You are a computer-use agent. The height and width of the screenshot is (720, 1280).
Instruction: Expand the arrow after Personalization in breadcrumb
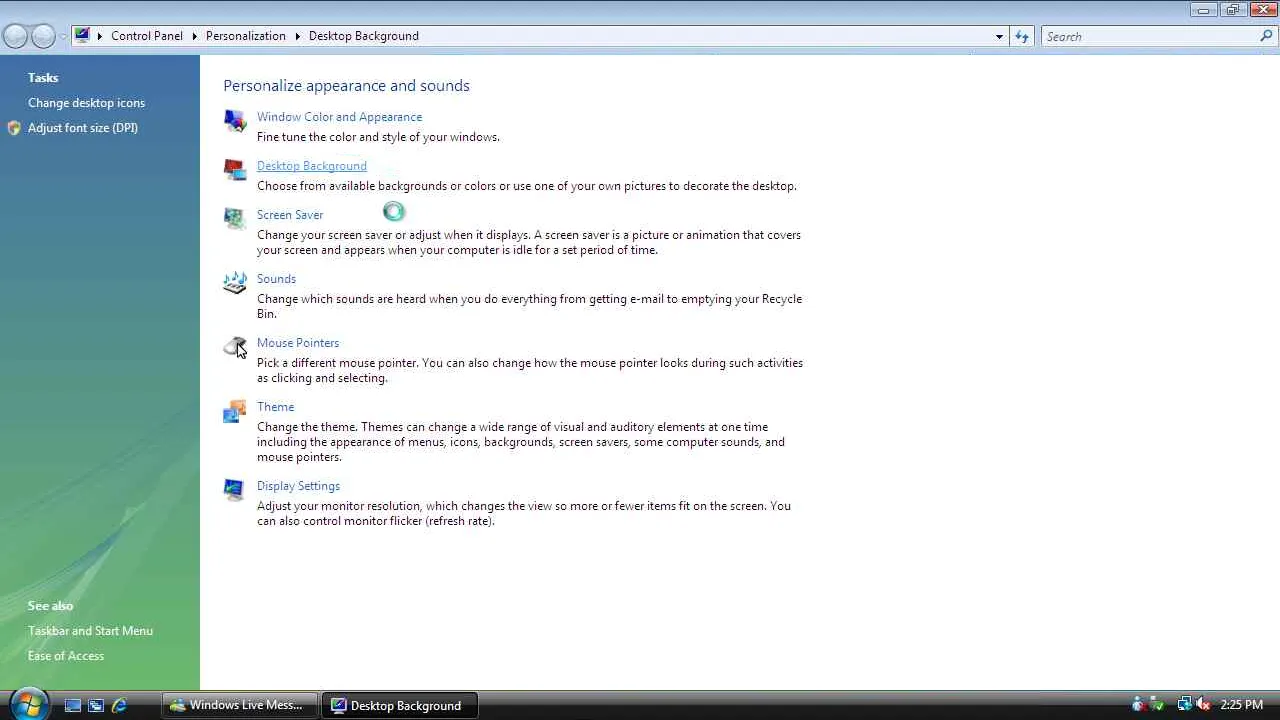click(x=297, y=36)
